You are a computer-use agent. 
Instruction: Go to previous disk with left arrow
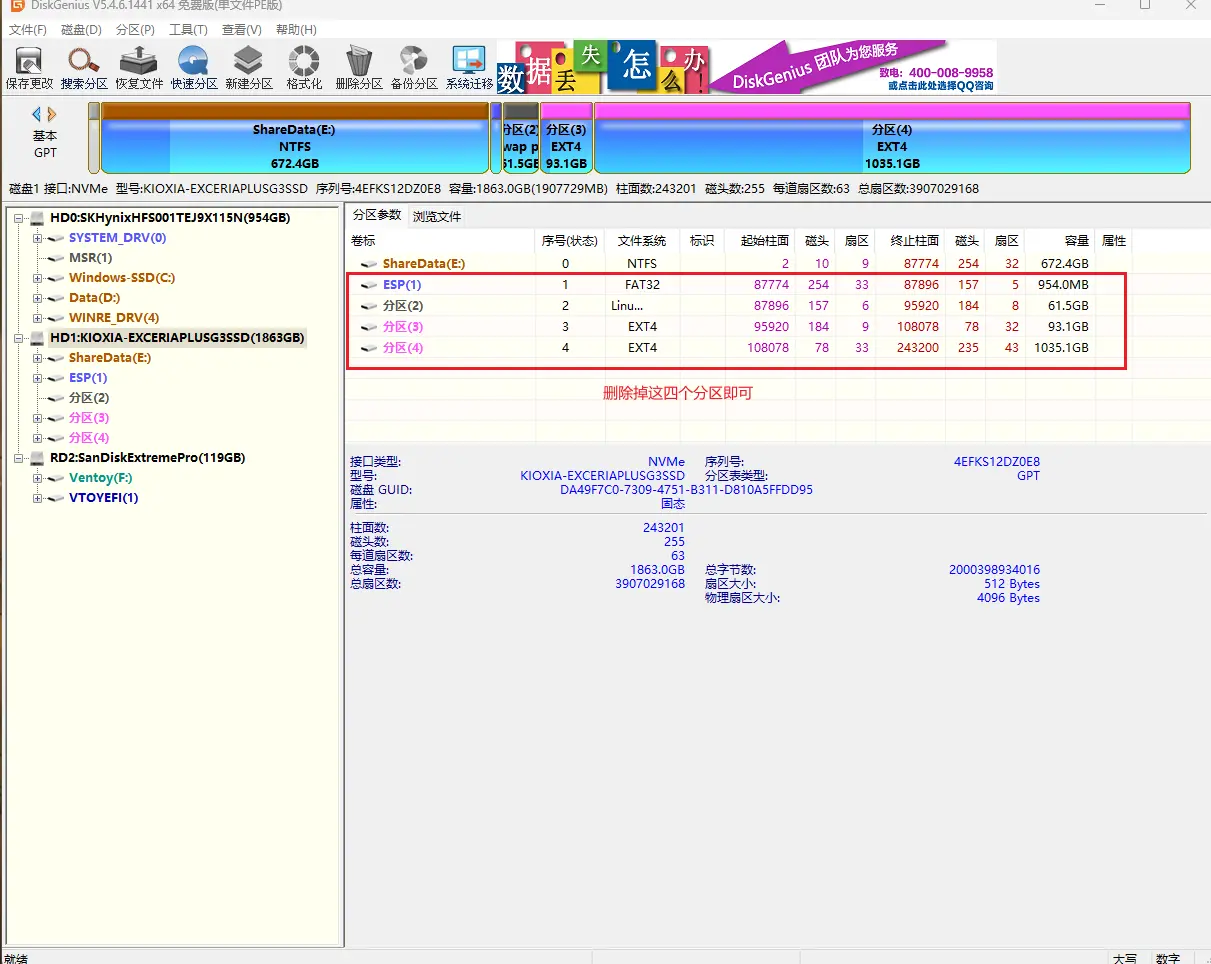point(37,115)
